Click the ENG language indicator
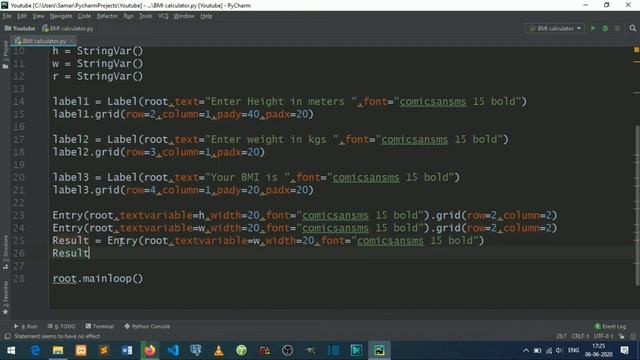Screen dimensions: 640x360 tap(573, 350)
